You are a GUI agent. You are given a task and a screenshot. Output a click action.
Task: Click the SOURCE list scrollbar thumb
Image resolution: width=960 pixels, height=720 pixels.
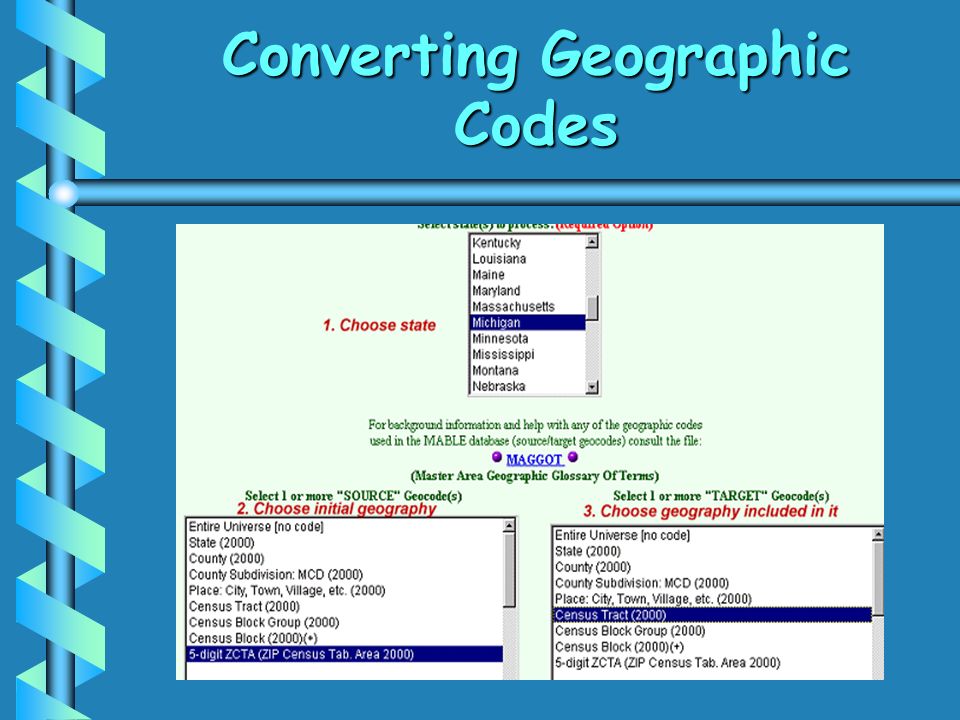(509, 570)
